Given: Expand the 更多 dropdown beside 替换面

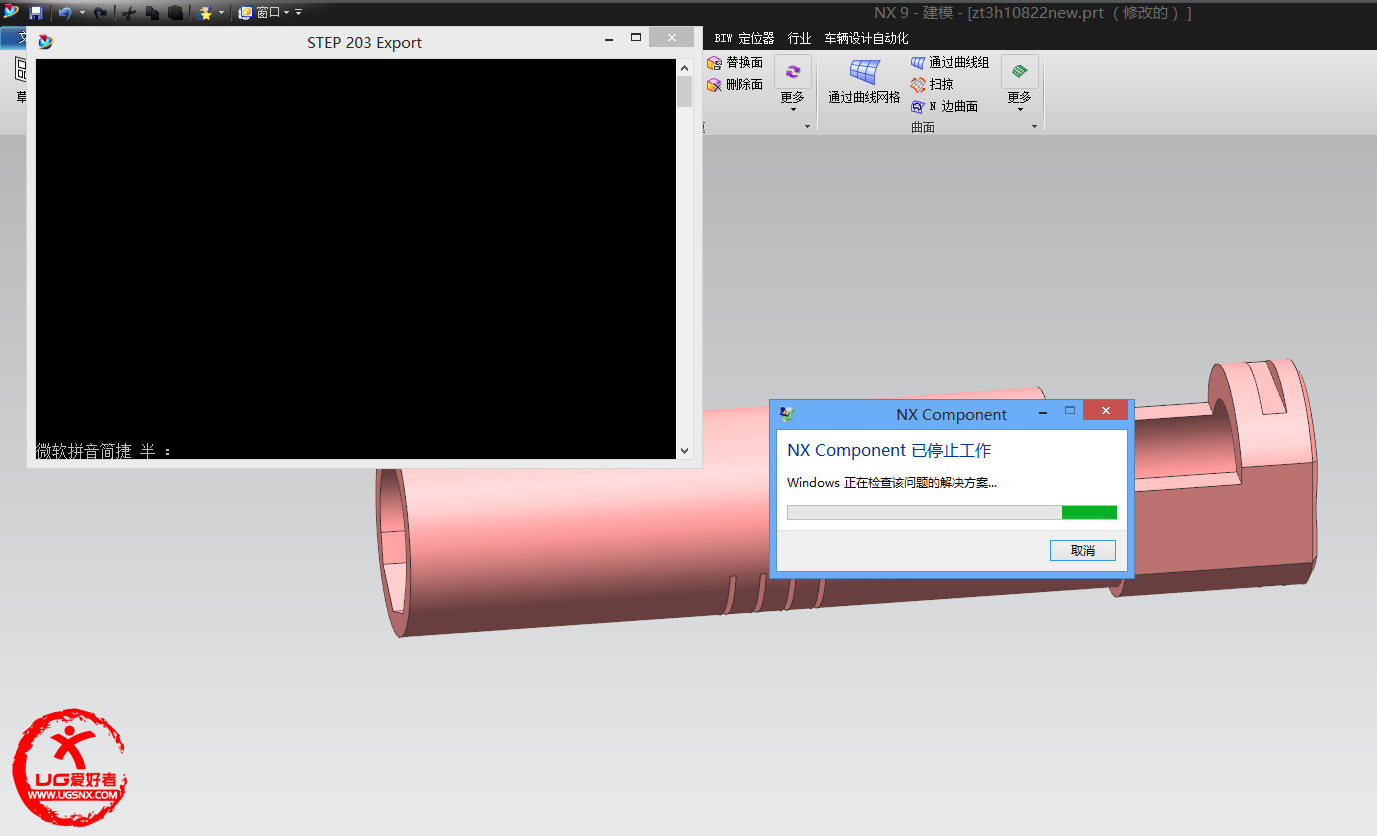Looking at the screenshot, I should pyautogui.click(x=793, y=102).
